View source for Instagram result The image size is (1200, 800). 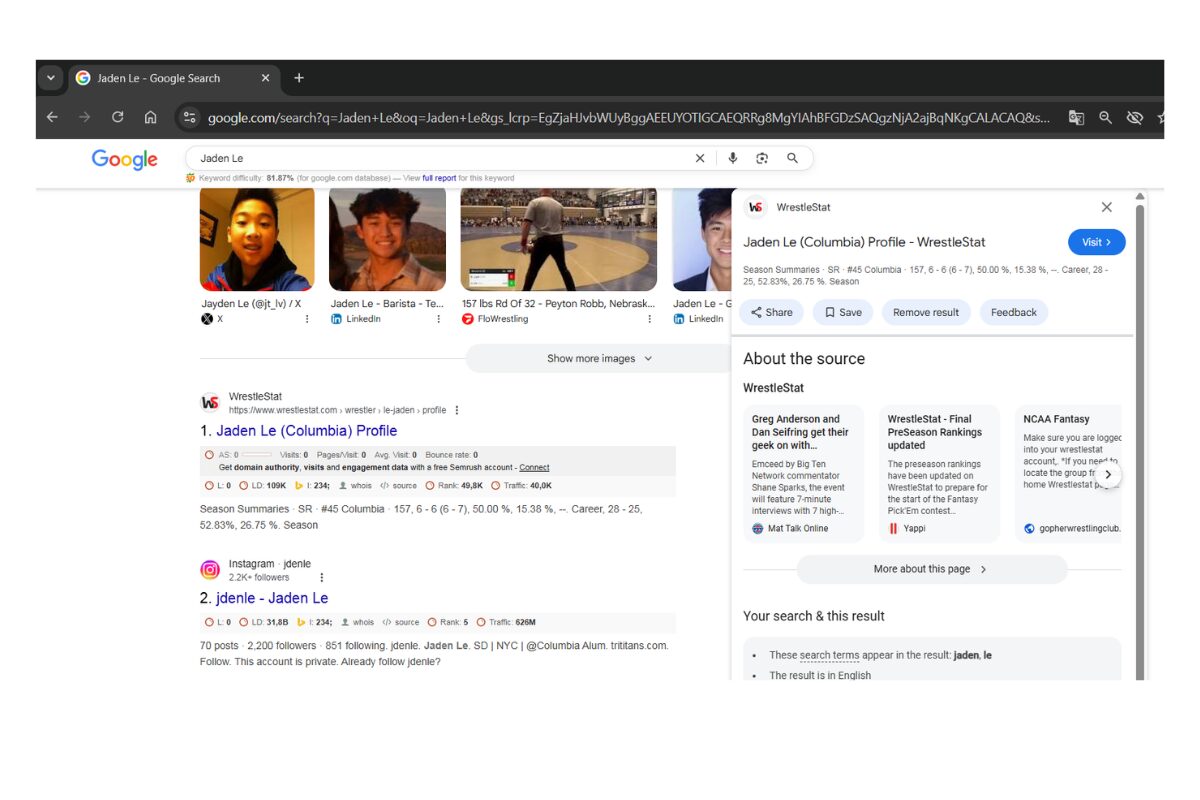(401, 622)
